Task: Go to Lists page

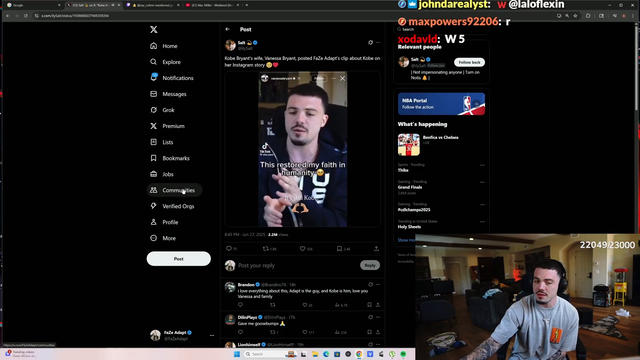Action: pyautogui.click(x=162, y=142)
